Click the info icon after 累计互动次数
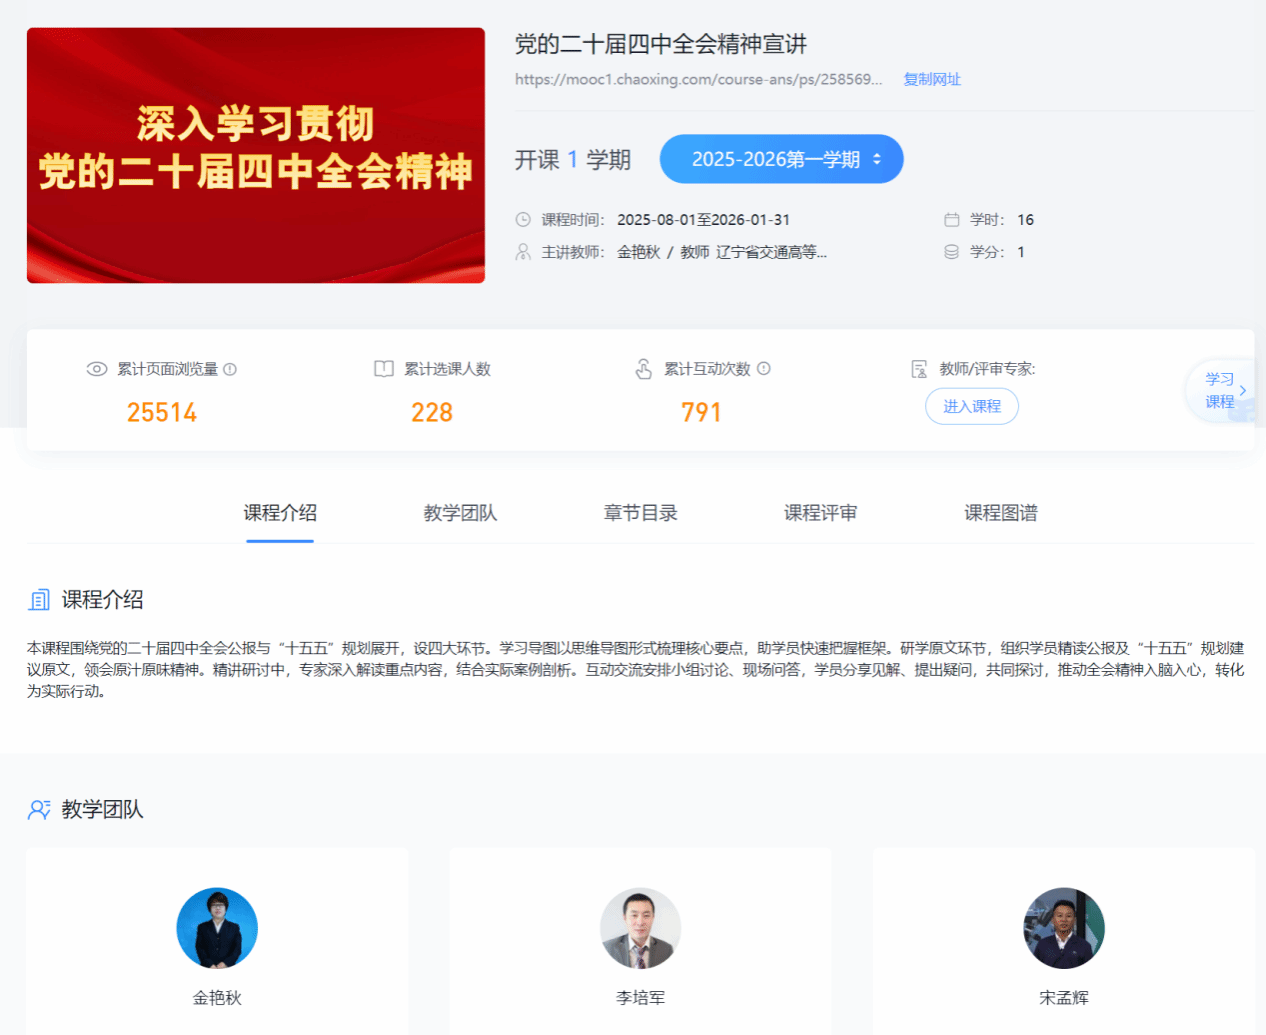The width and height of the screenshot is (1266, 1035). coord(764,369)
